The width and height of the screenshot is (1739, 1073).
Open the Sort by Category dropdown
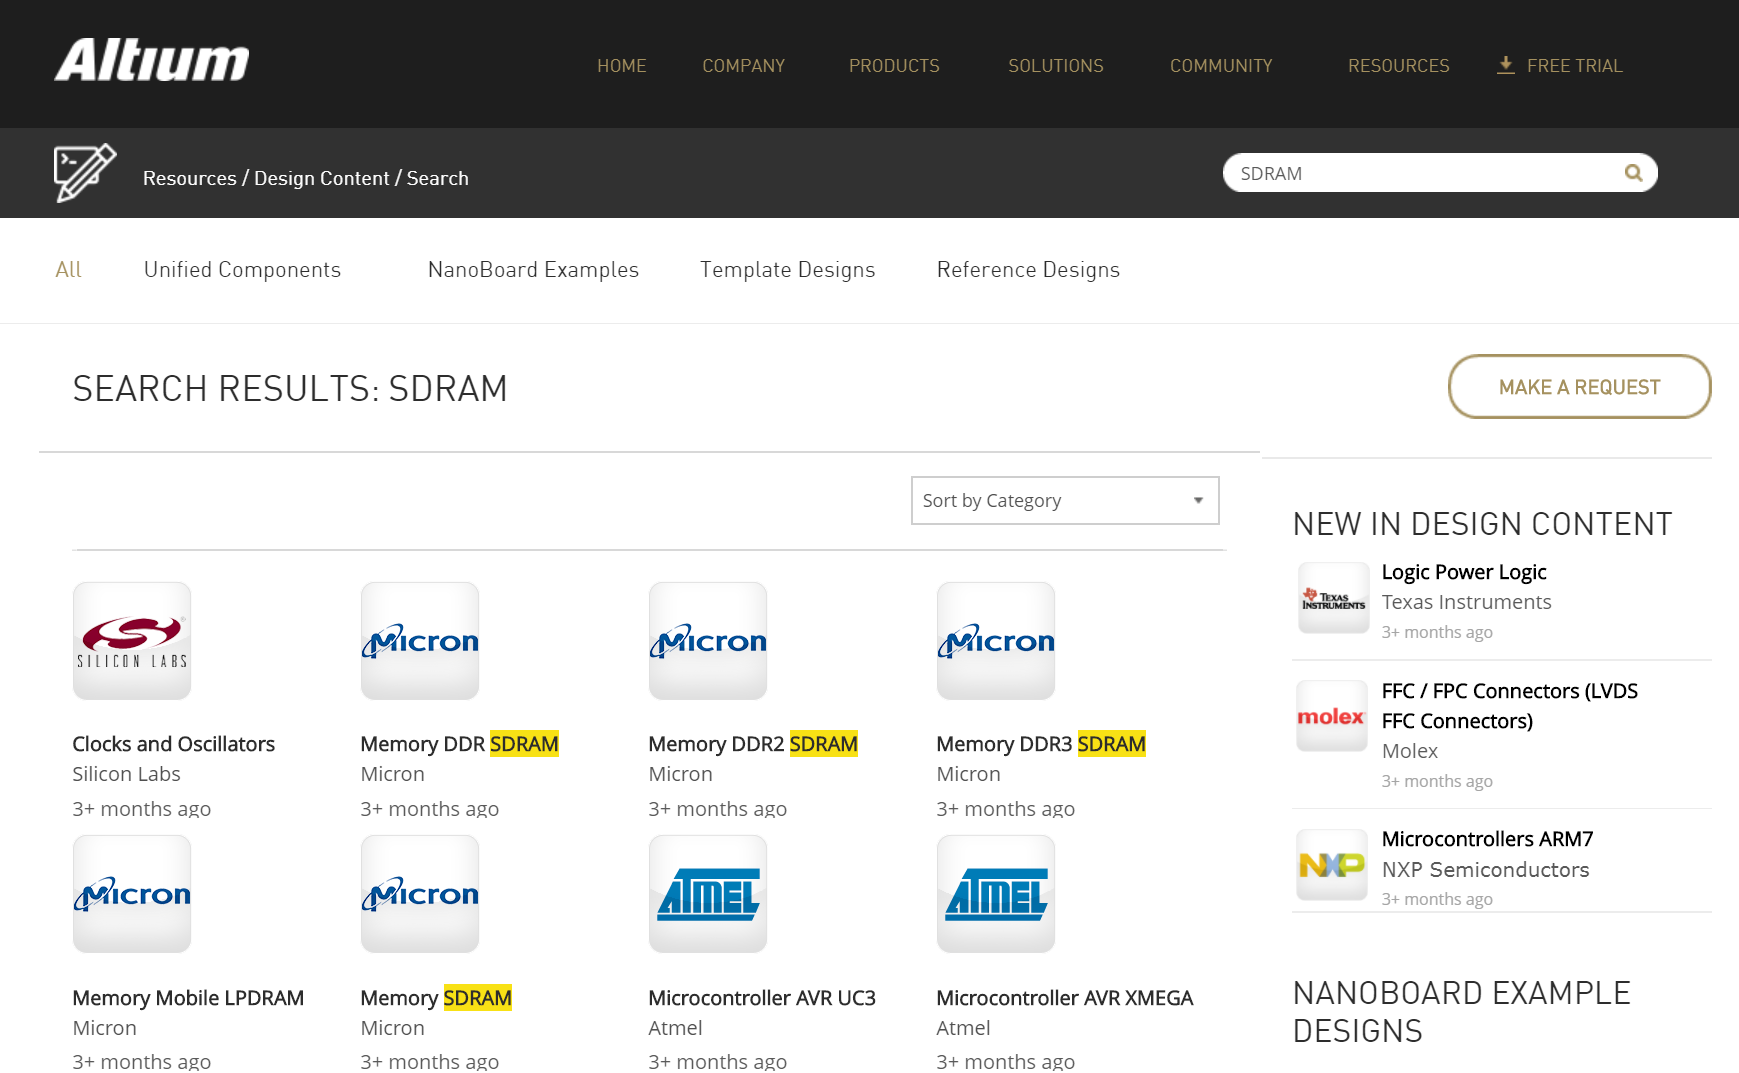click(1063, 500)
